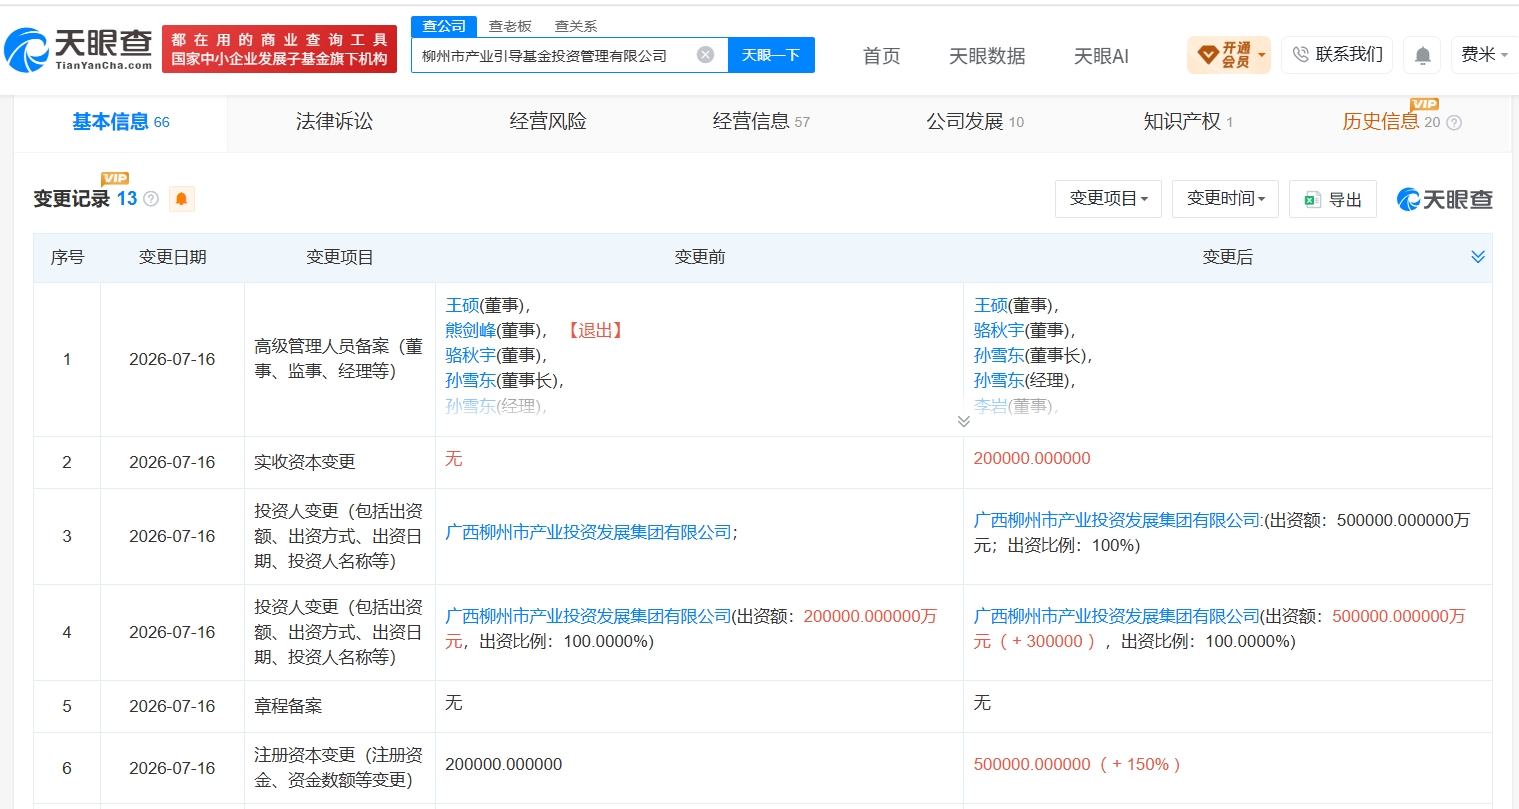
Task: Click the help icon beside 历史信息 20
Action: point(1454,122)
